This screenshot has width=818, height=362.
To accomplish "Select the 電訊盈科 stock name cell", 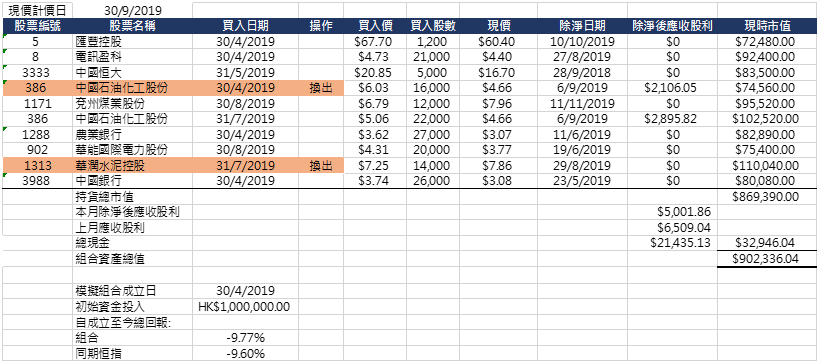I will pyautogui.click(x=133, y=57).
